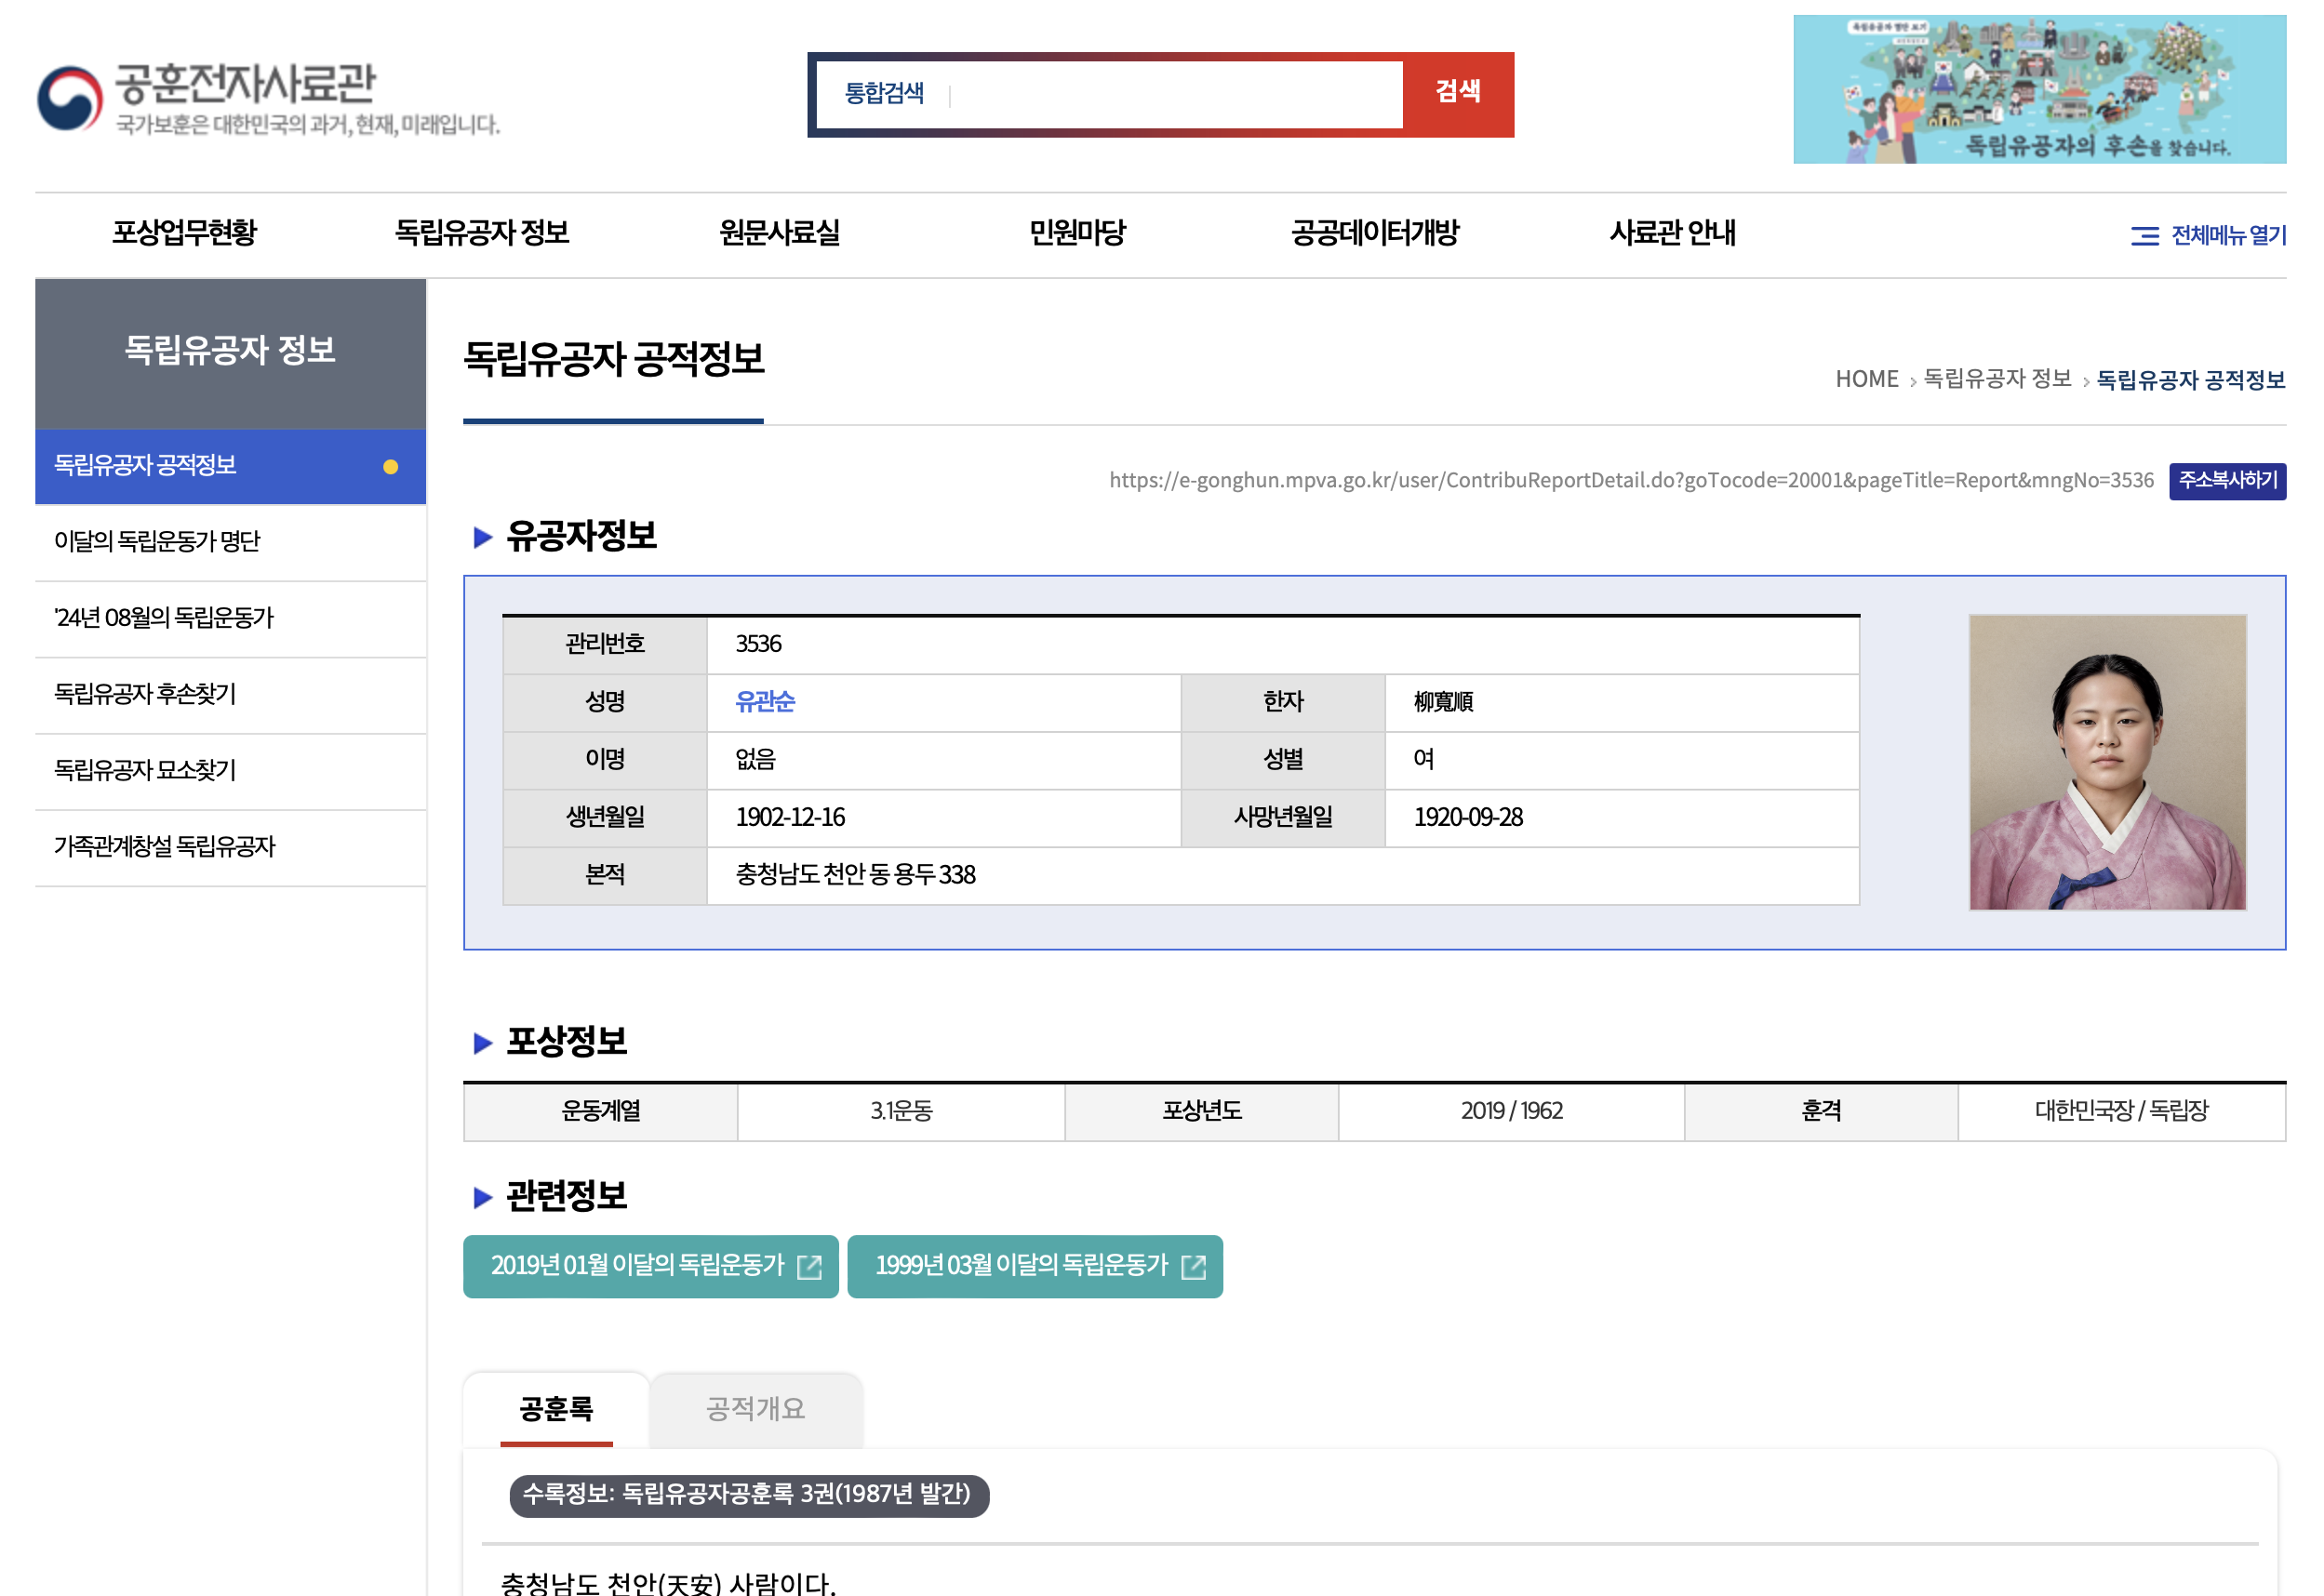Expand the 관련정보 section triangle

coord(481,1197)
